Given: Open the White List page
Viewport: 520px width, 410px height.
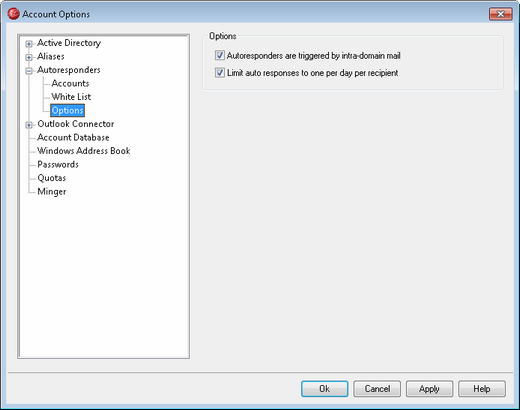Looking at the screenshot, I should click(71, 97).
